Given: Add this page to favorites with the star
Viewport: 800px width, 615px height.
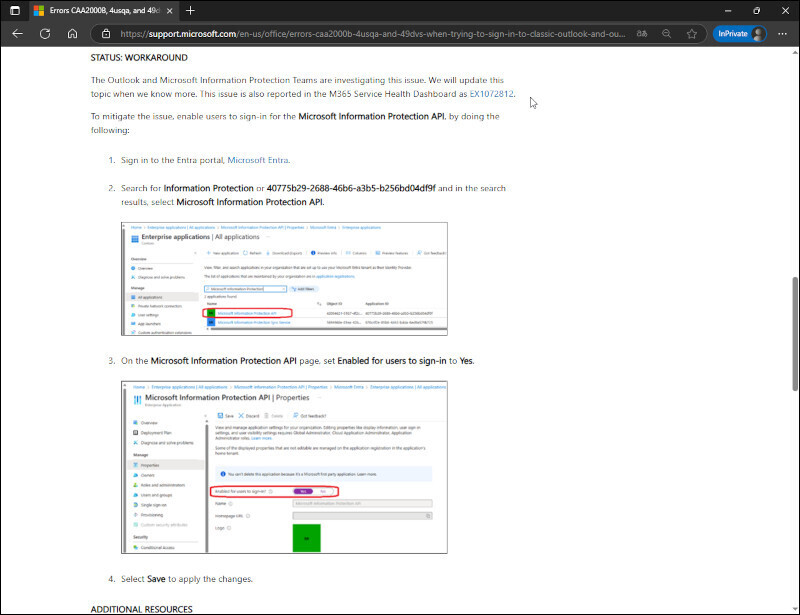Looking at the screenshot, I should tap(691, 34).
